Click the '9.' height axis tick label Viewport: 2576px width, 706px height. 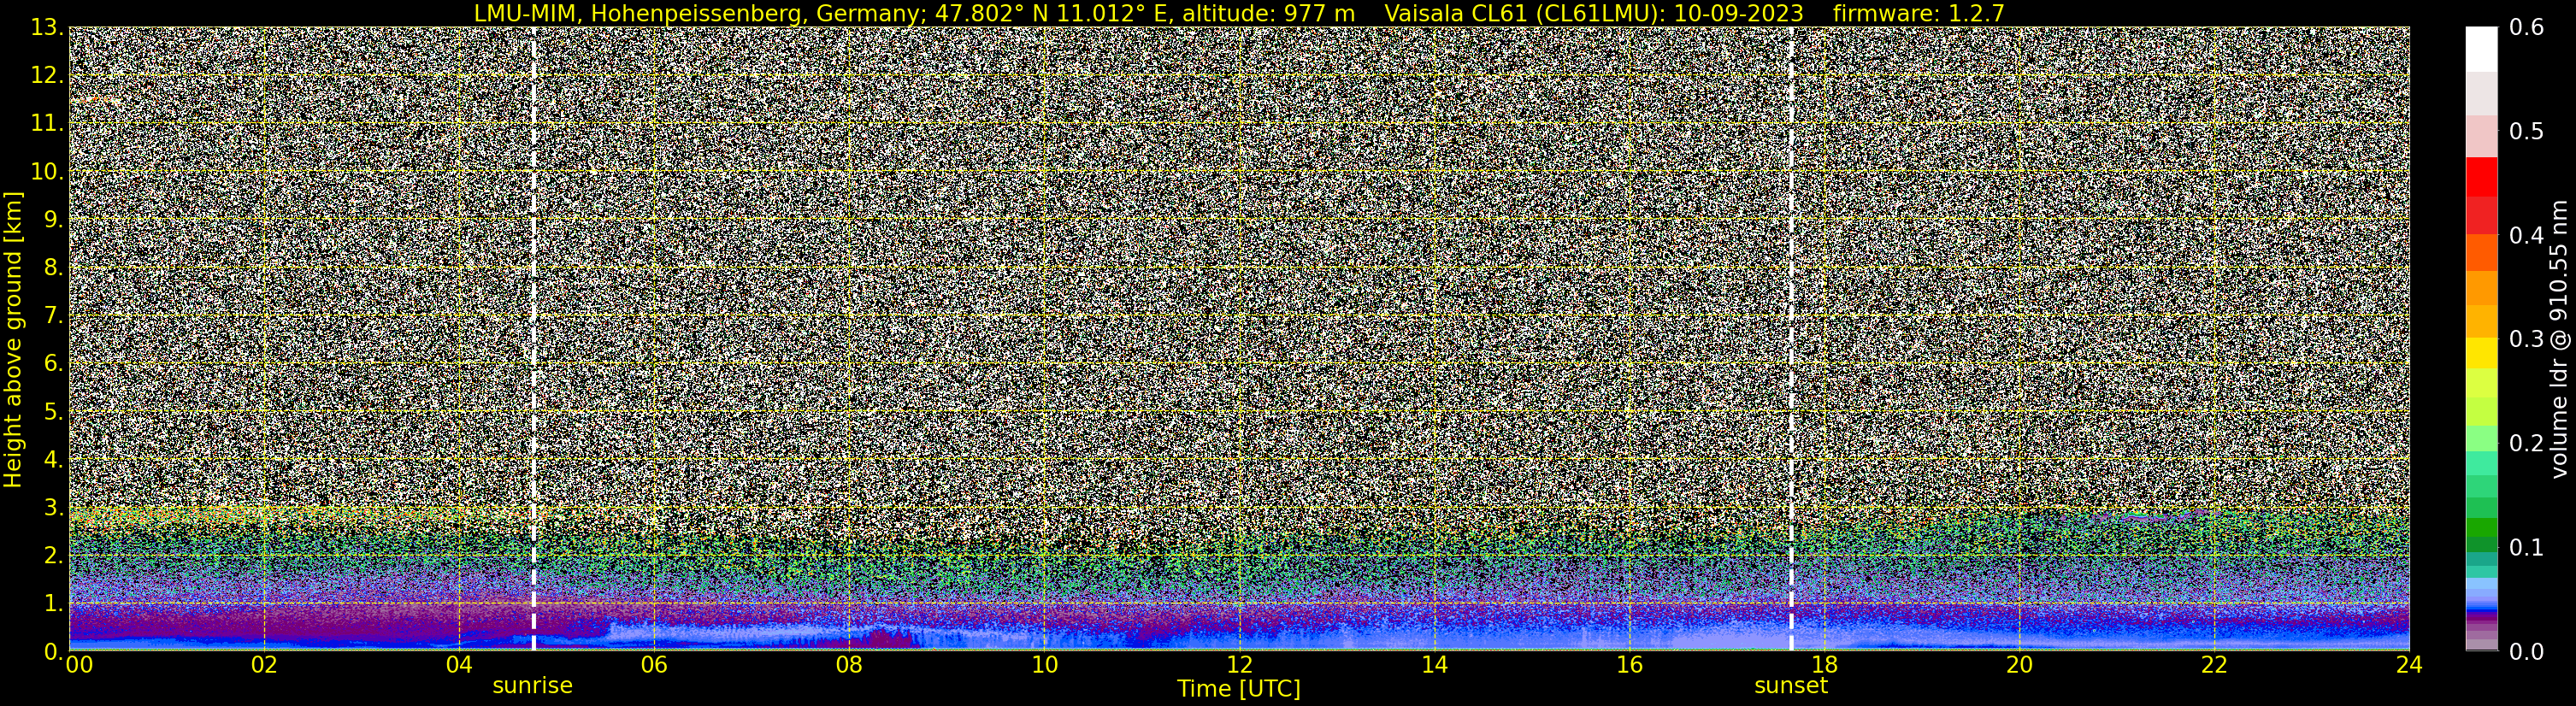tap(54, 220)
